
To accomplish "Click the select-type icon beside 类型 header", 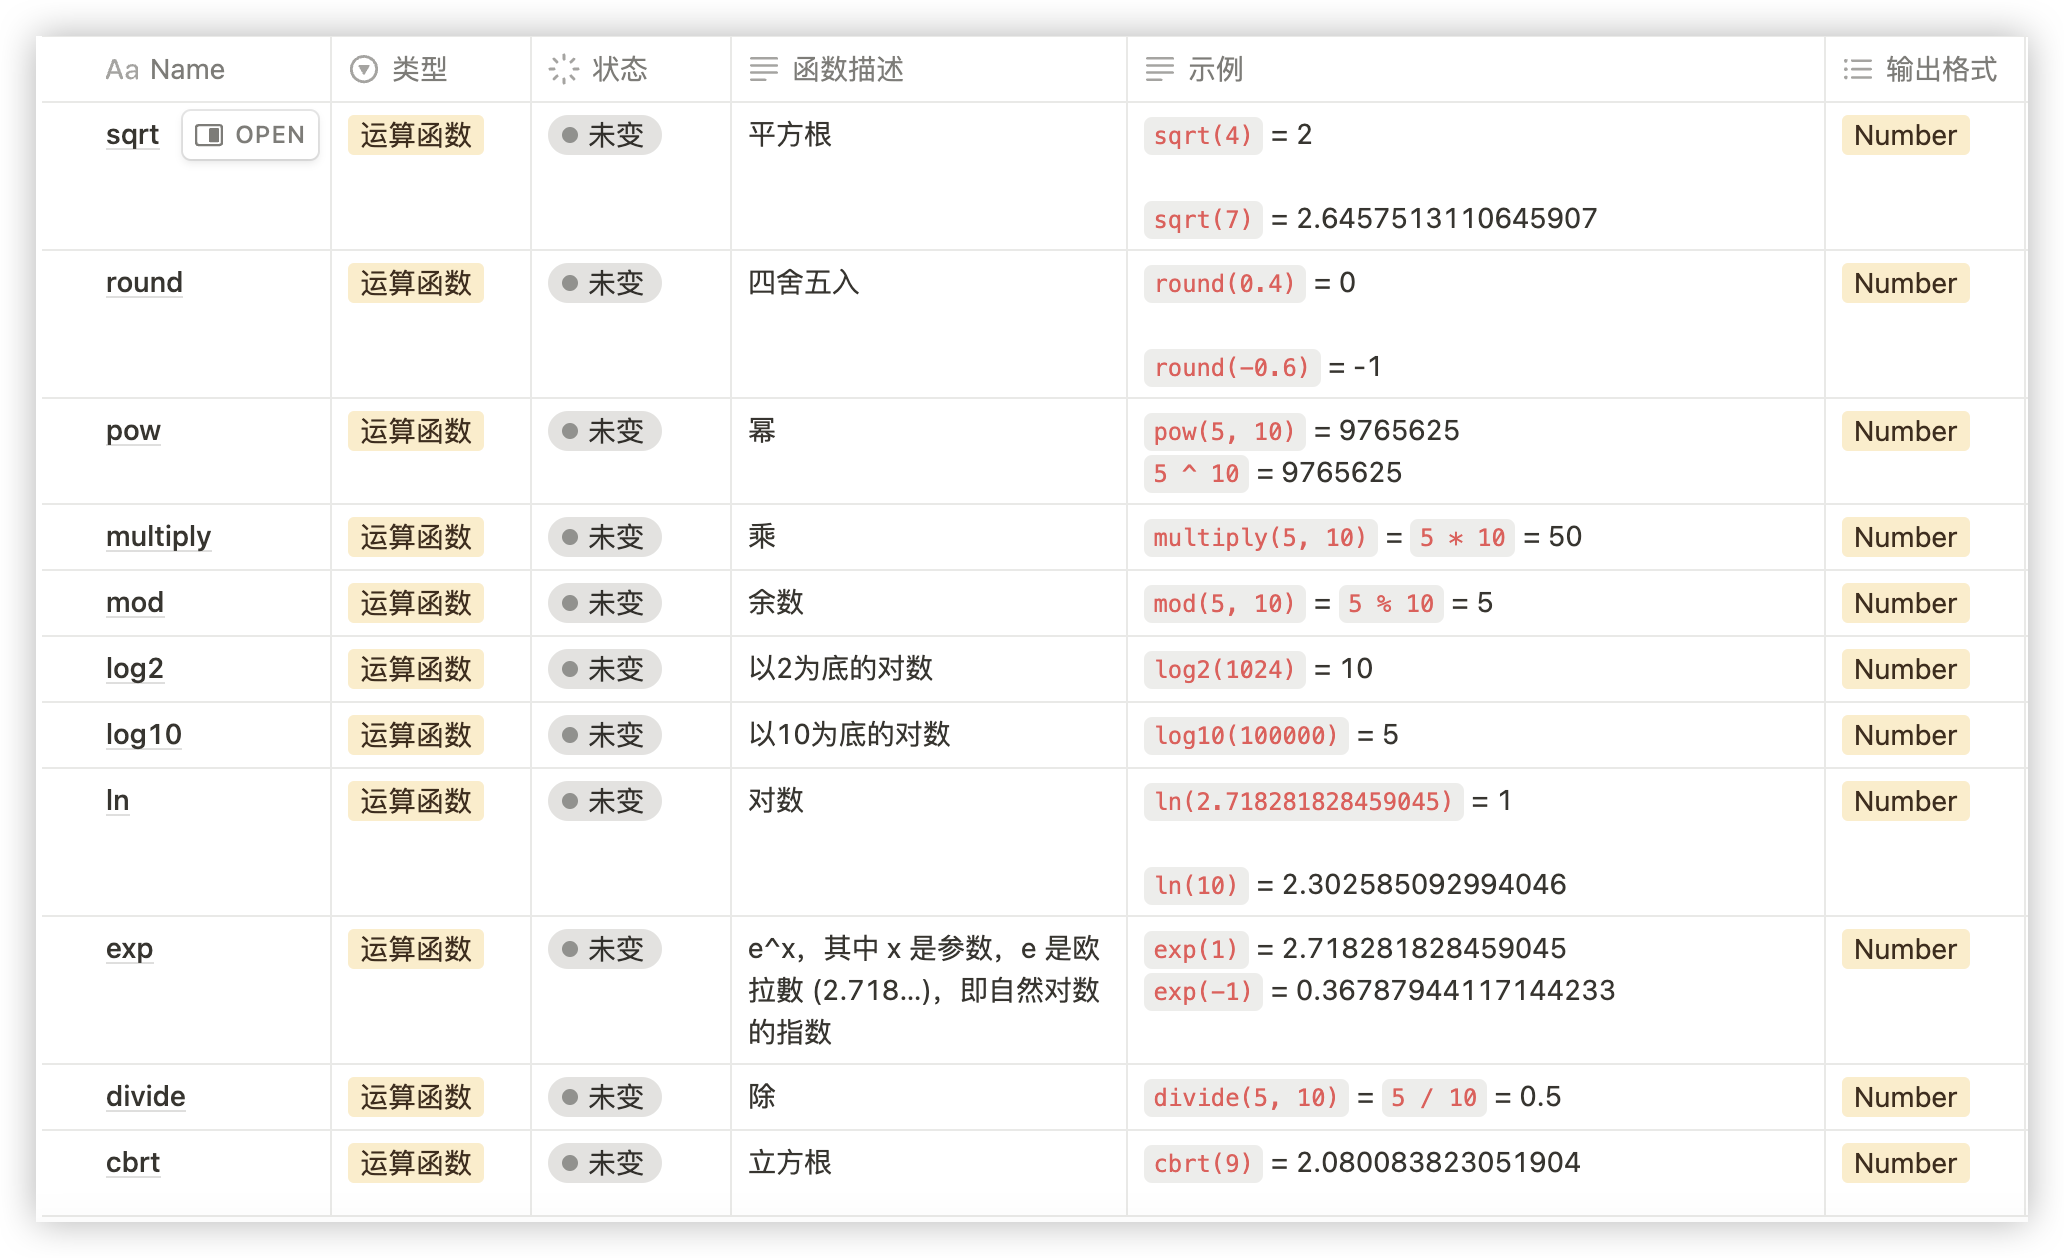I will pyautogui.click(x=363, y=69).
